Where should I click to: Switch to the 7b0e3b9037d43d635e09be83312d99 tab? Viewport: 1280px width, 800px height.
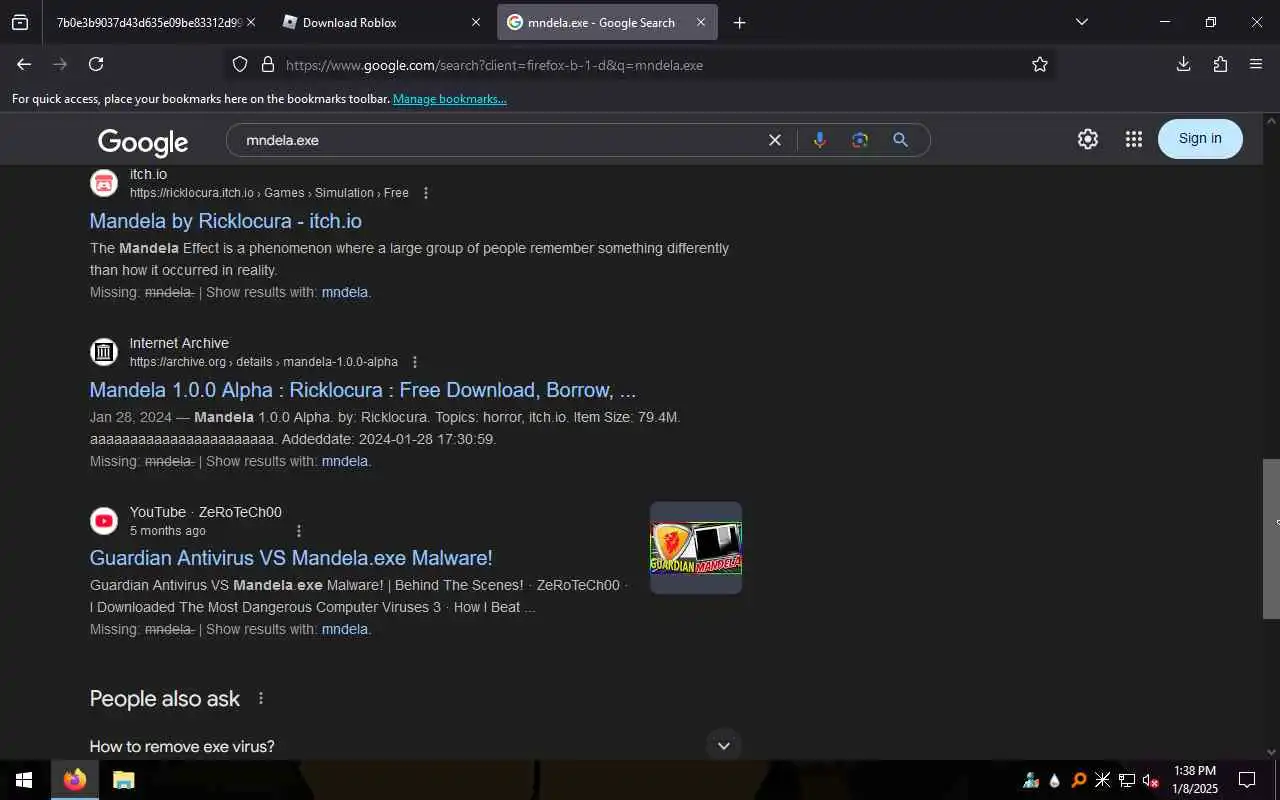tap(149, 22)
